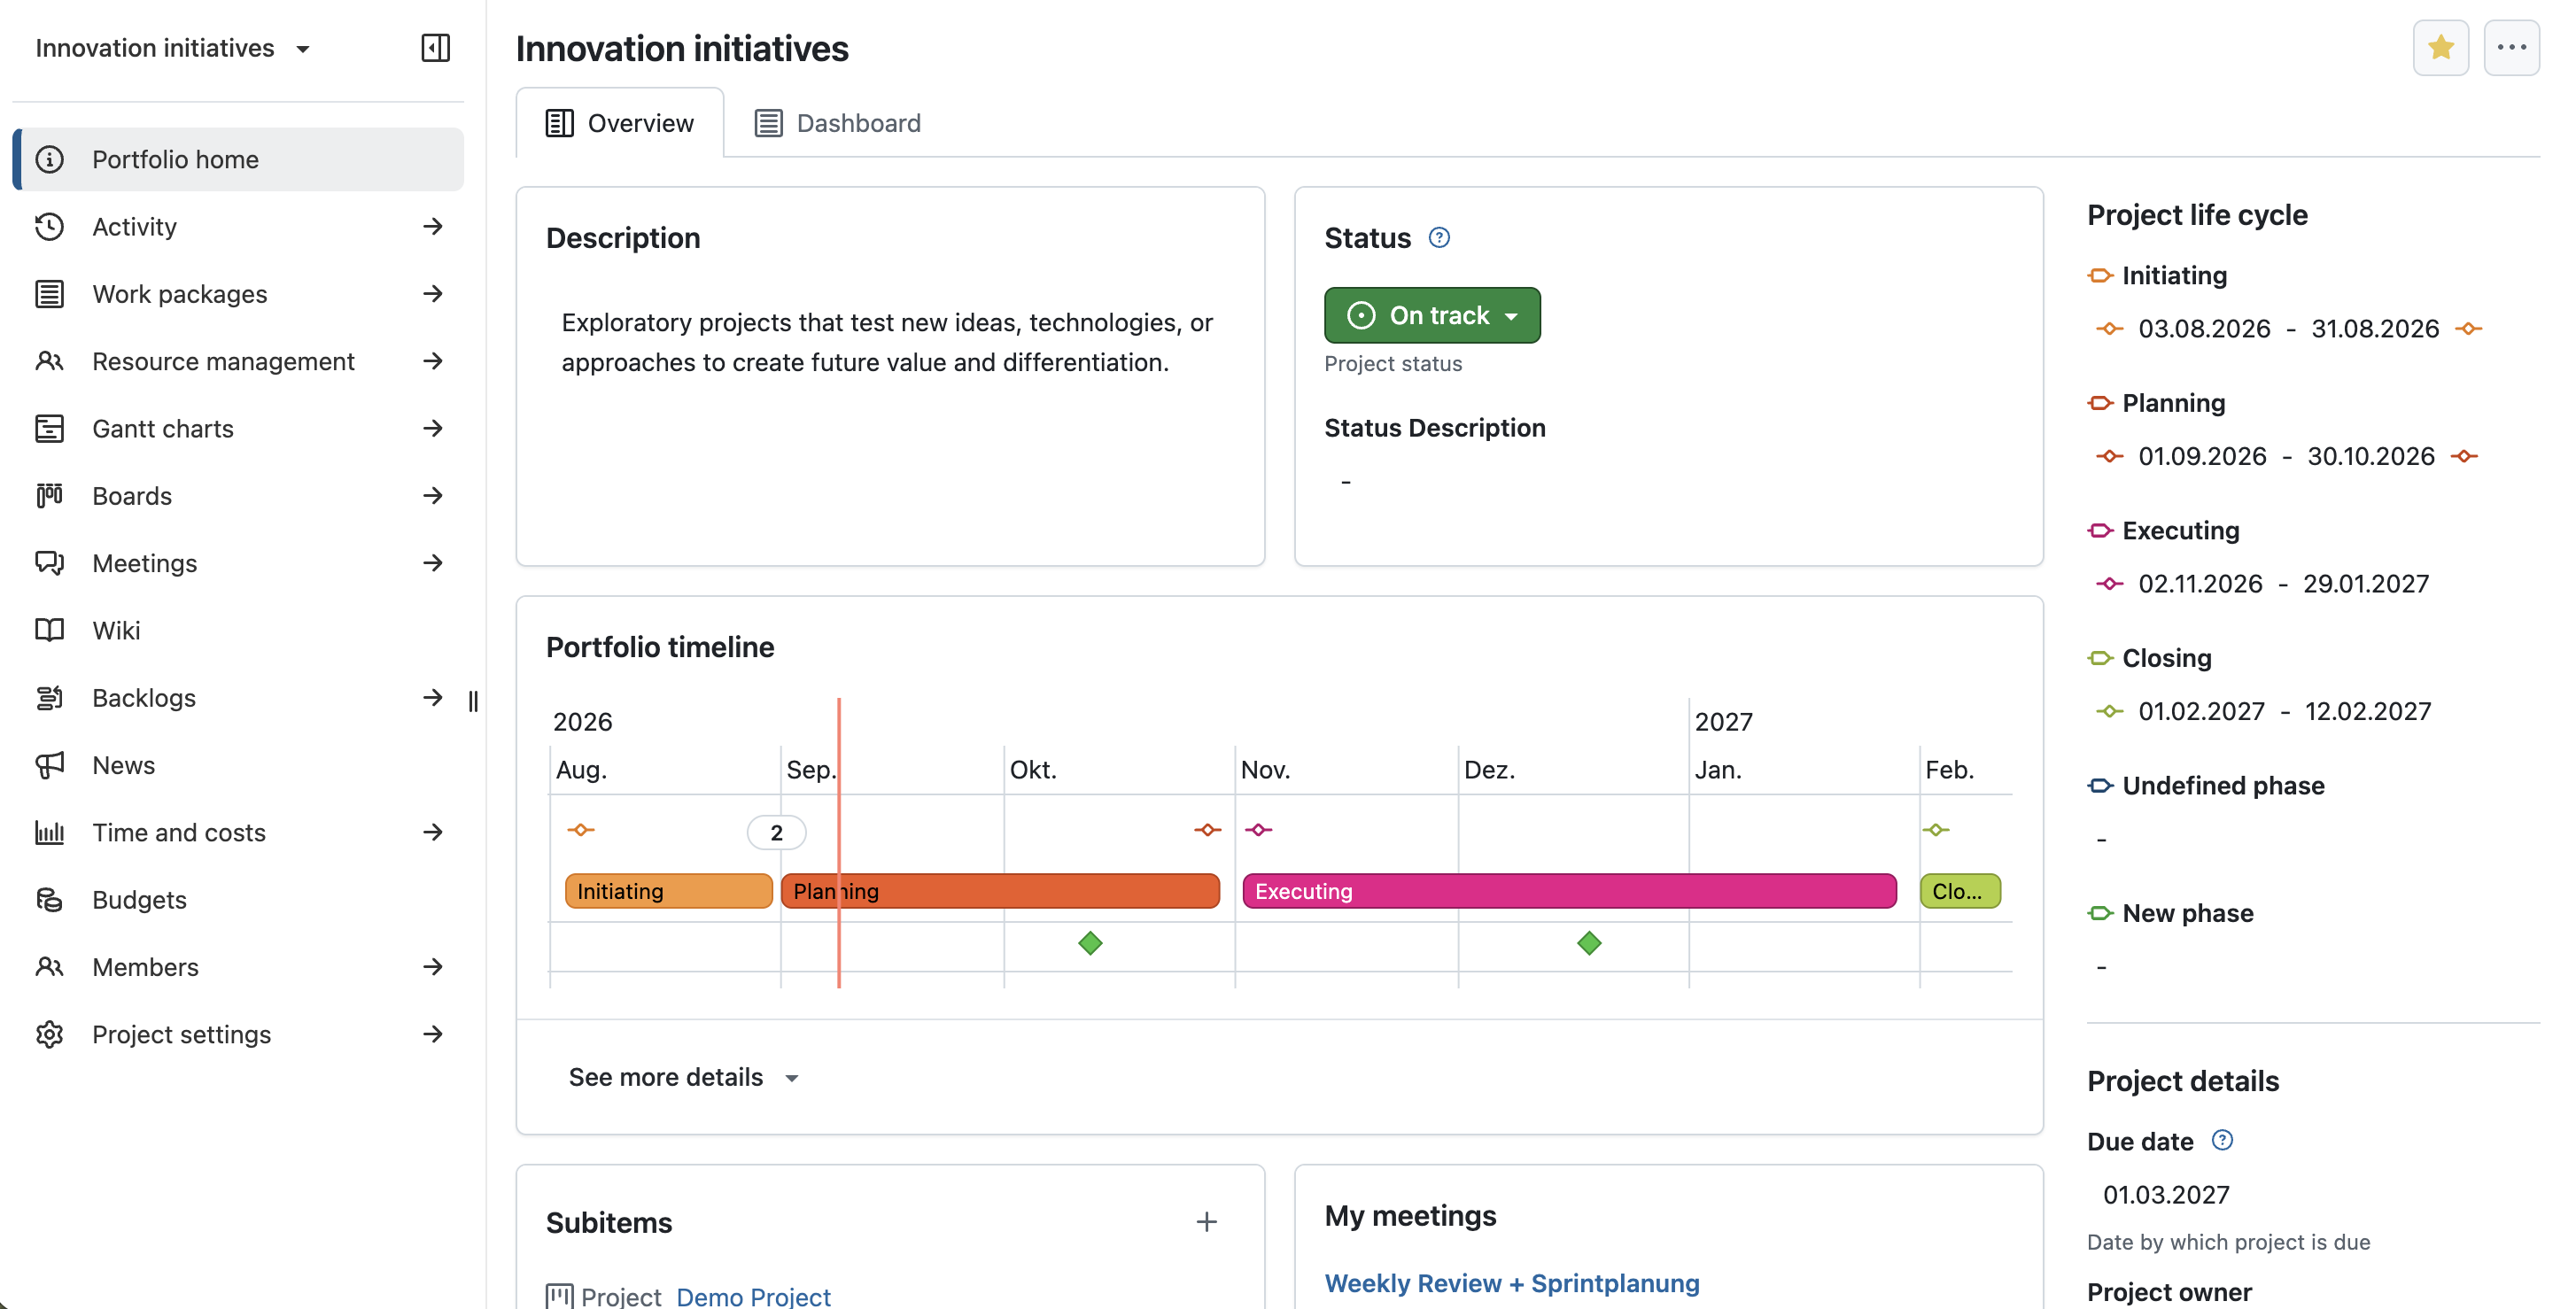
Task: Expand the Gantt charts submenu arrow
Action: (432, 429)
